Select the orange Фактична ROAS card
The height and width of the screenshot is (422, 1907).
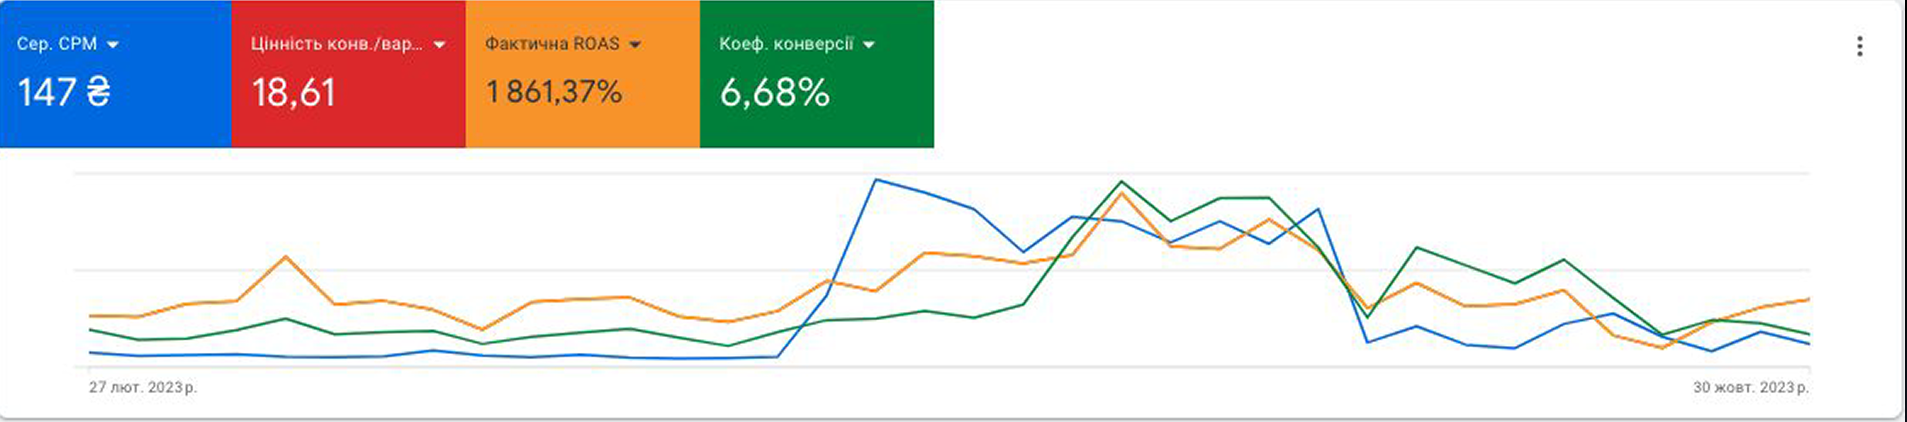pyautogui.click(x=583, y=74)
